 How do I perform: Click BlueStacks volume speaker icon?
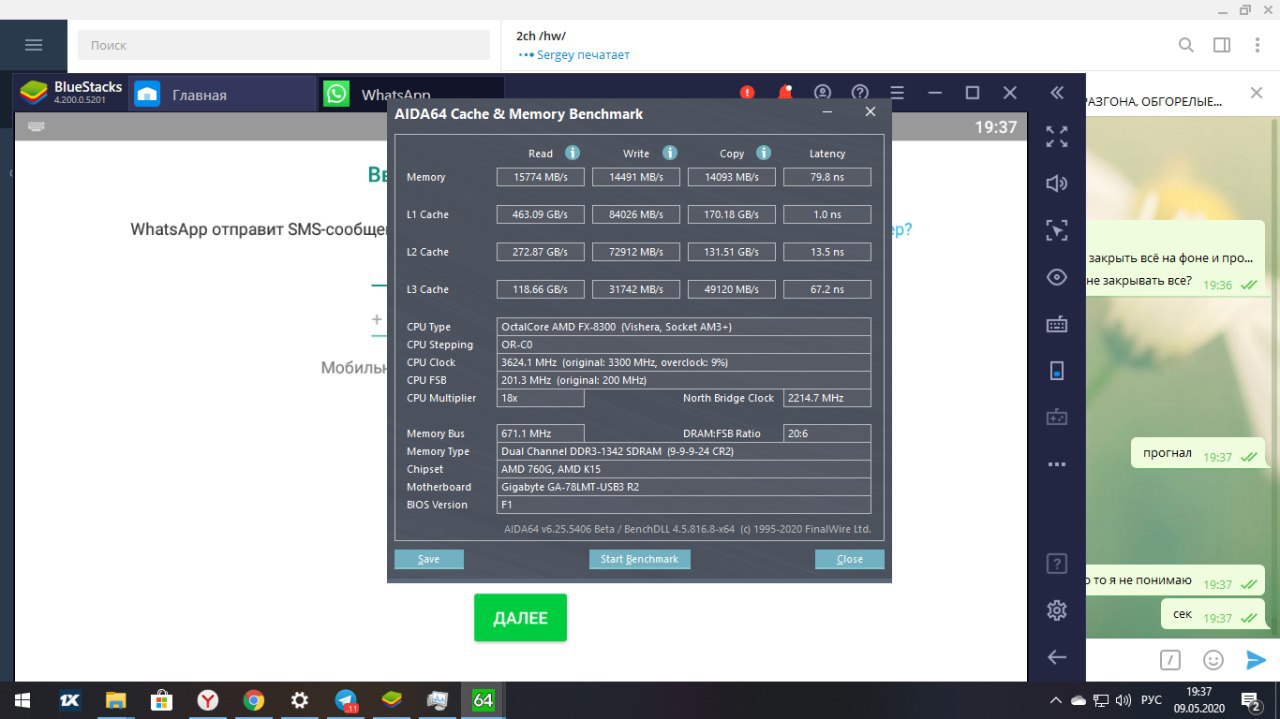pyautogui.click(x=1057, y=183)
